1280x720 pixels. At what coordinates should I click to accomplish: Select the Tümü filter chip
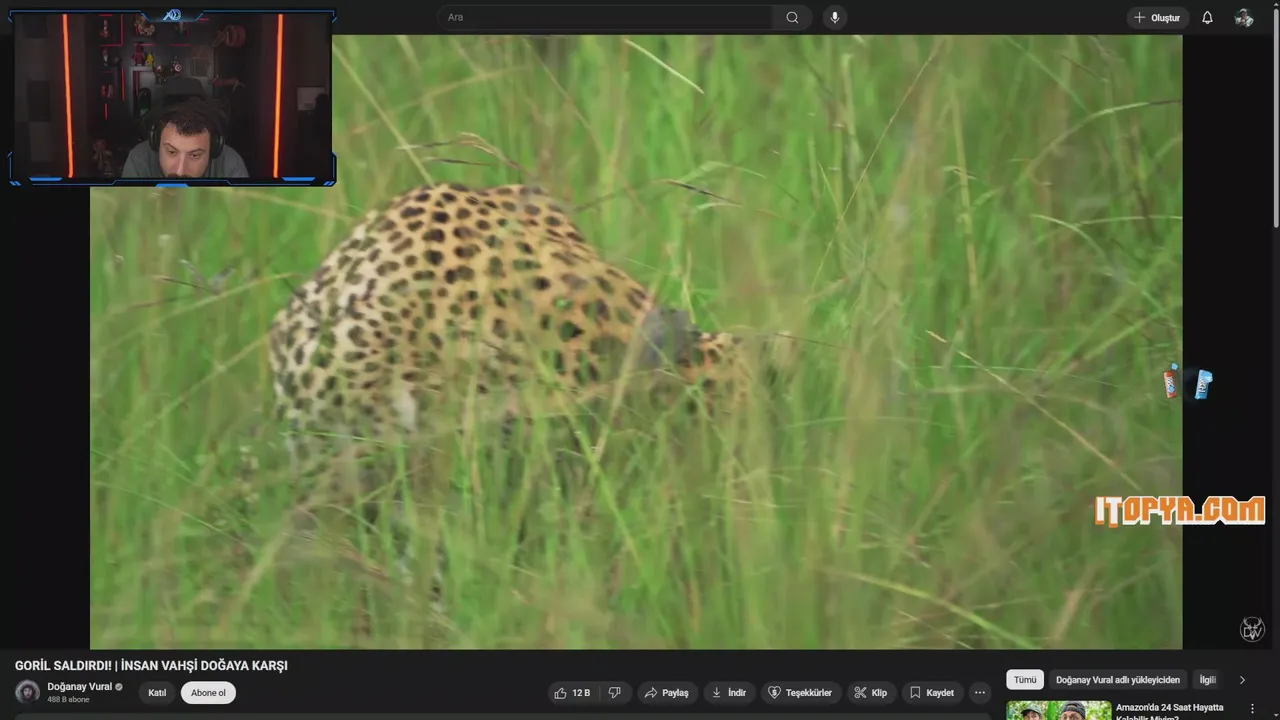coord(1025,680)
